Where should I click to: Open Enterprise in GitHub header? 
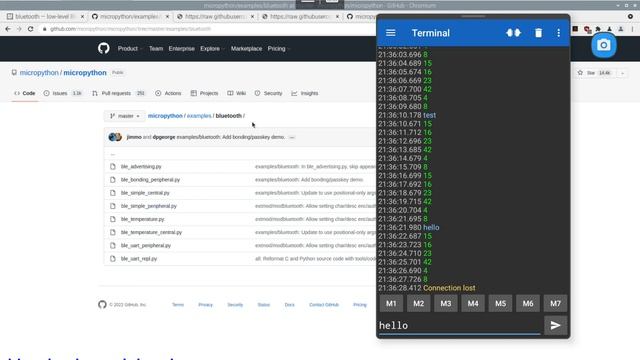[x=181, y=49]
